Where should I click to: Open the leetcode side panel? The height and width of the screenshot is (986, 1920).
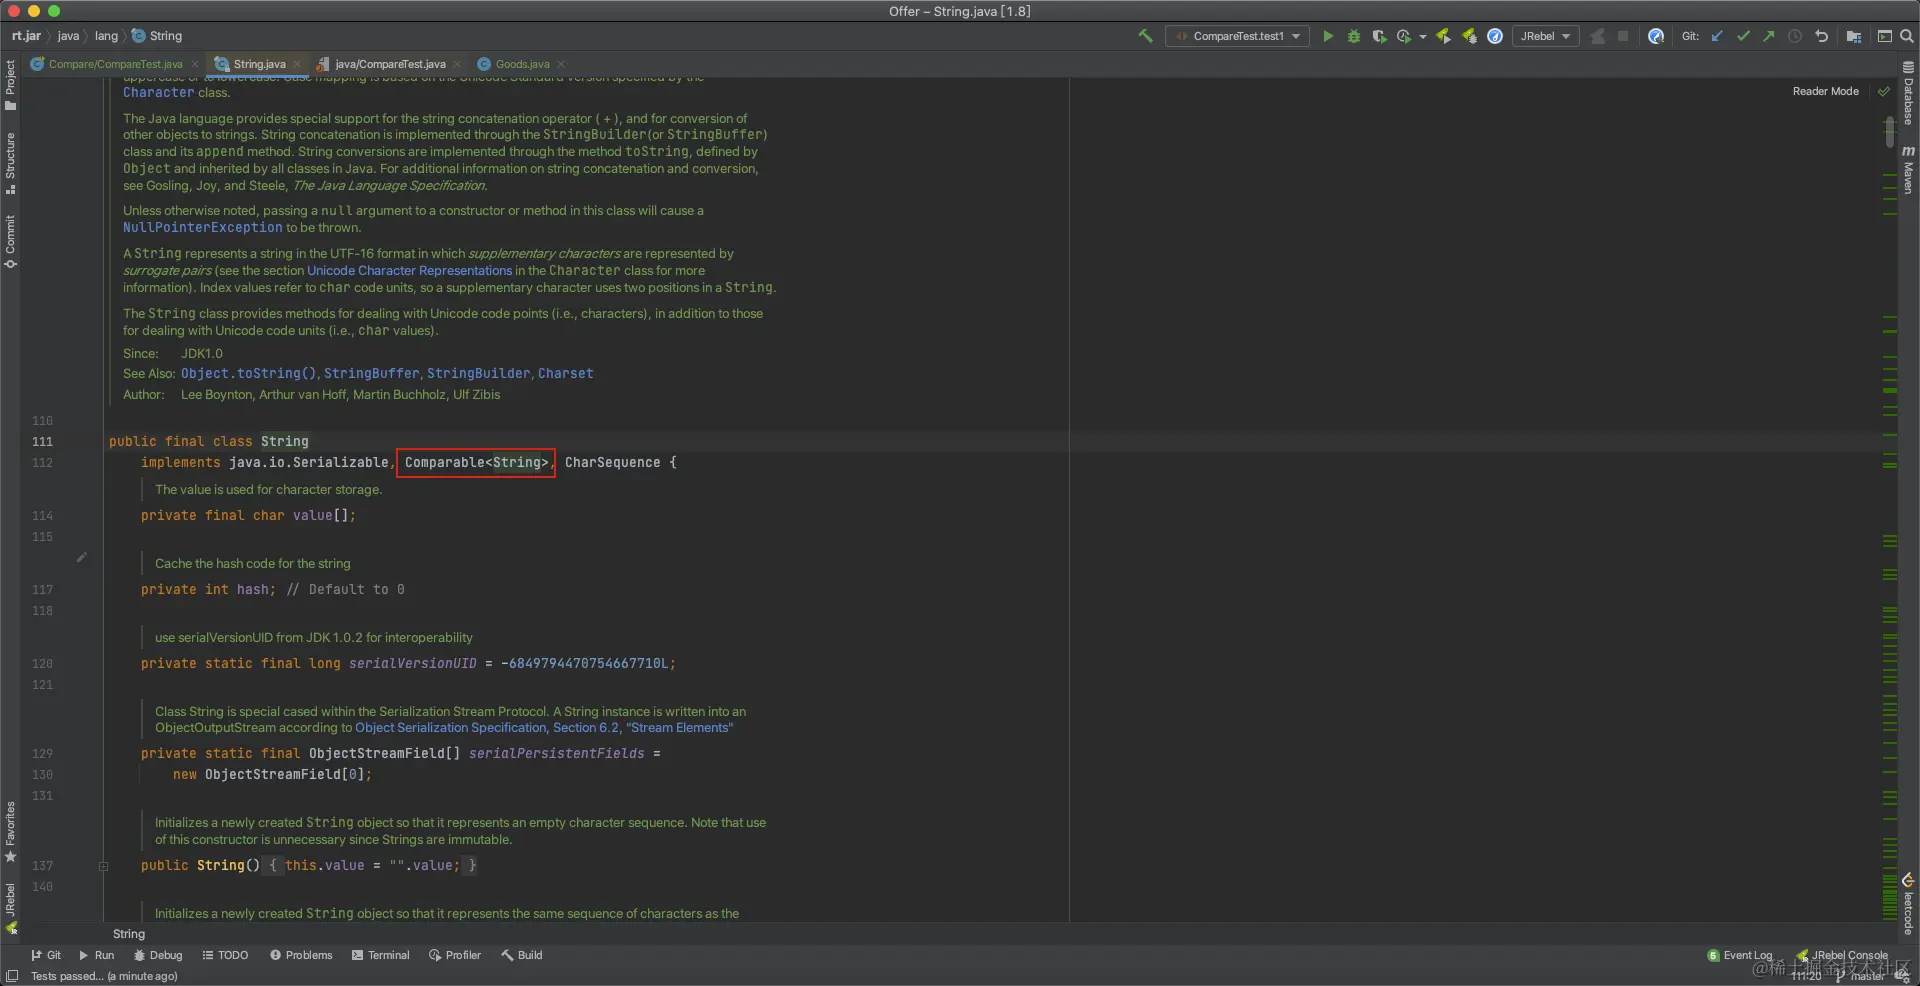pyautogui.click(x=1908, y=904)
